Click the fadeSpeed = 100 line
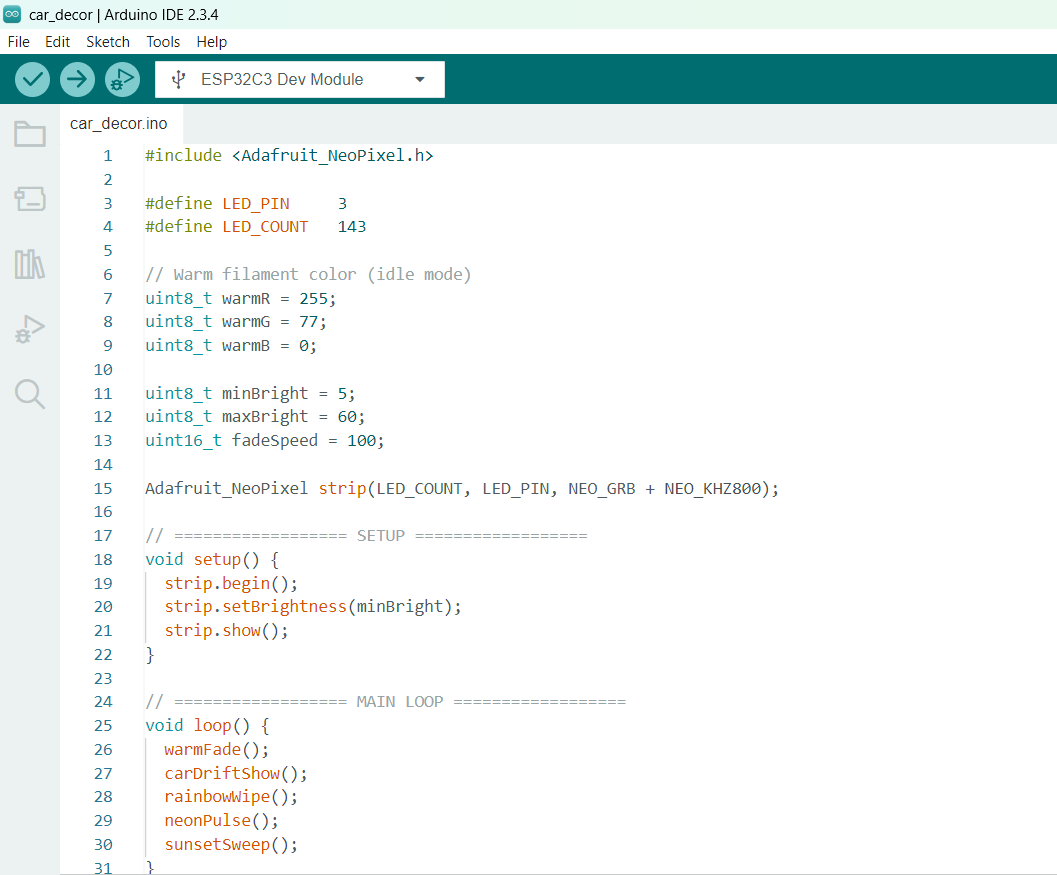1057x875 pixels. click(x=265, y=441)
